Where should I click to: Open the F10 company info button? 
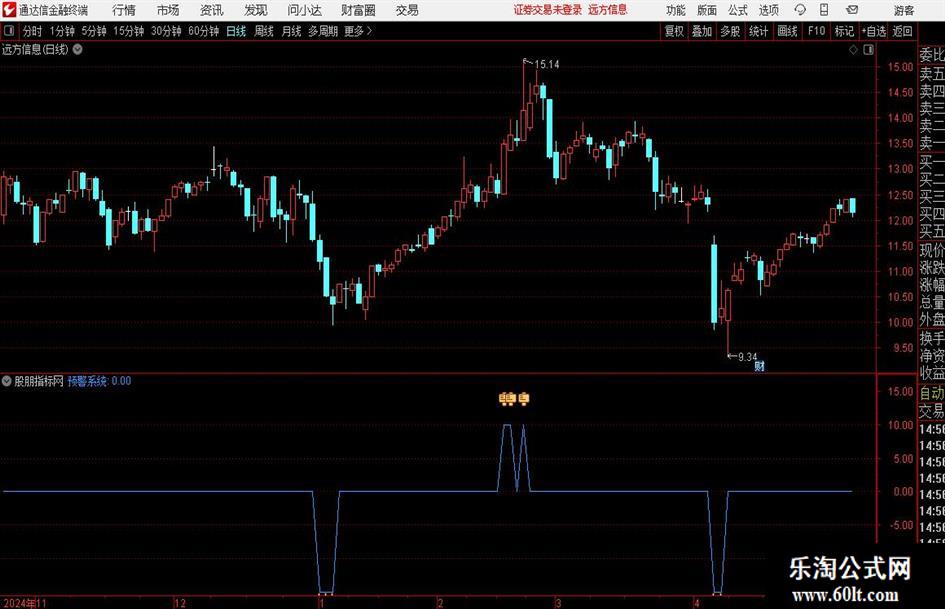click(817, 31)
